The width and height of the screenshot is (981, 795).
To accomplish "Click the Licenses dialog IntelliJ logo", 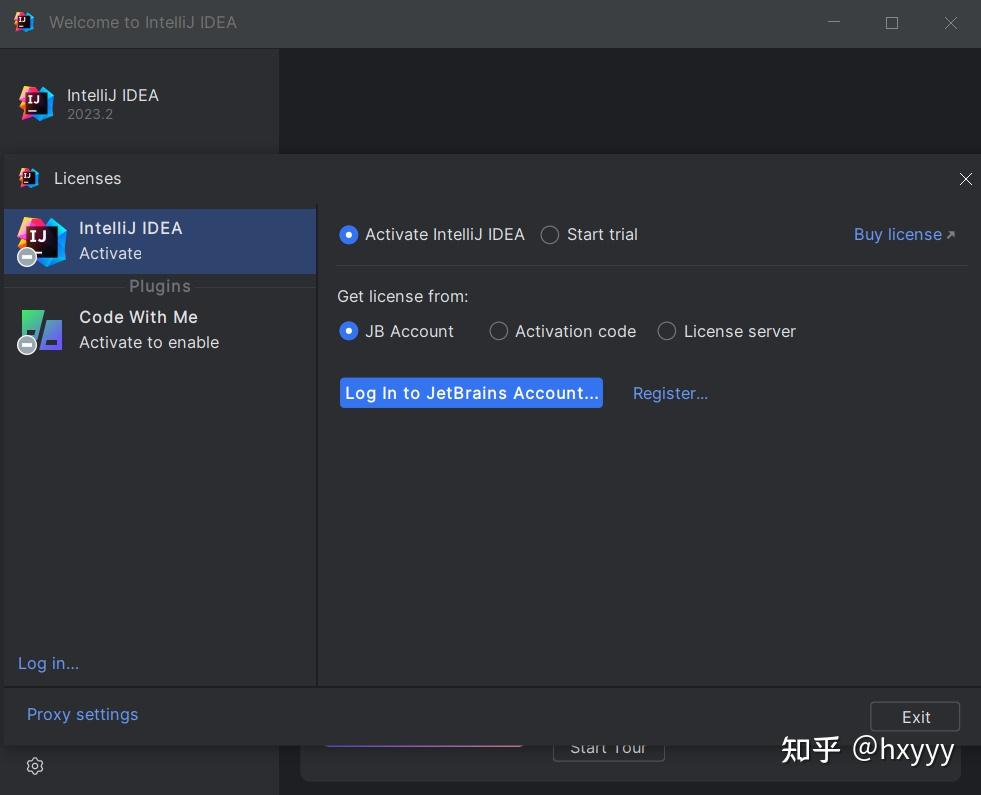I will point(26,178).
